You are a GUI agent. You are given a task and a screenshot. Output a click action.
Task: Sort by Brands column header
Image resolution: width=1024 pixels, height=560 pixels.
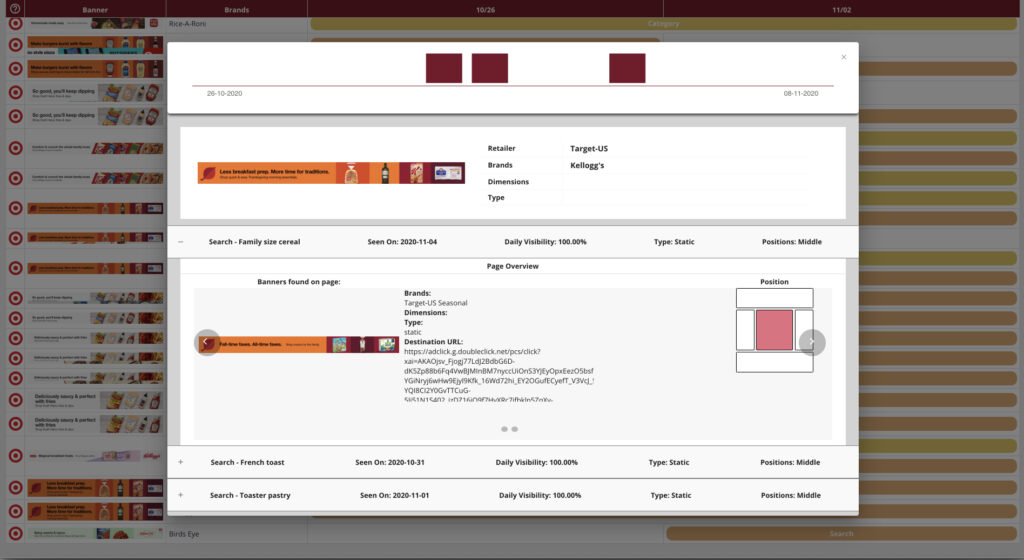(236, 10)
